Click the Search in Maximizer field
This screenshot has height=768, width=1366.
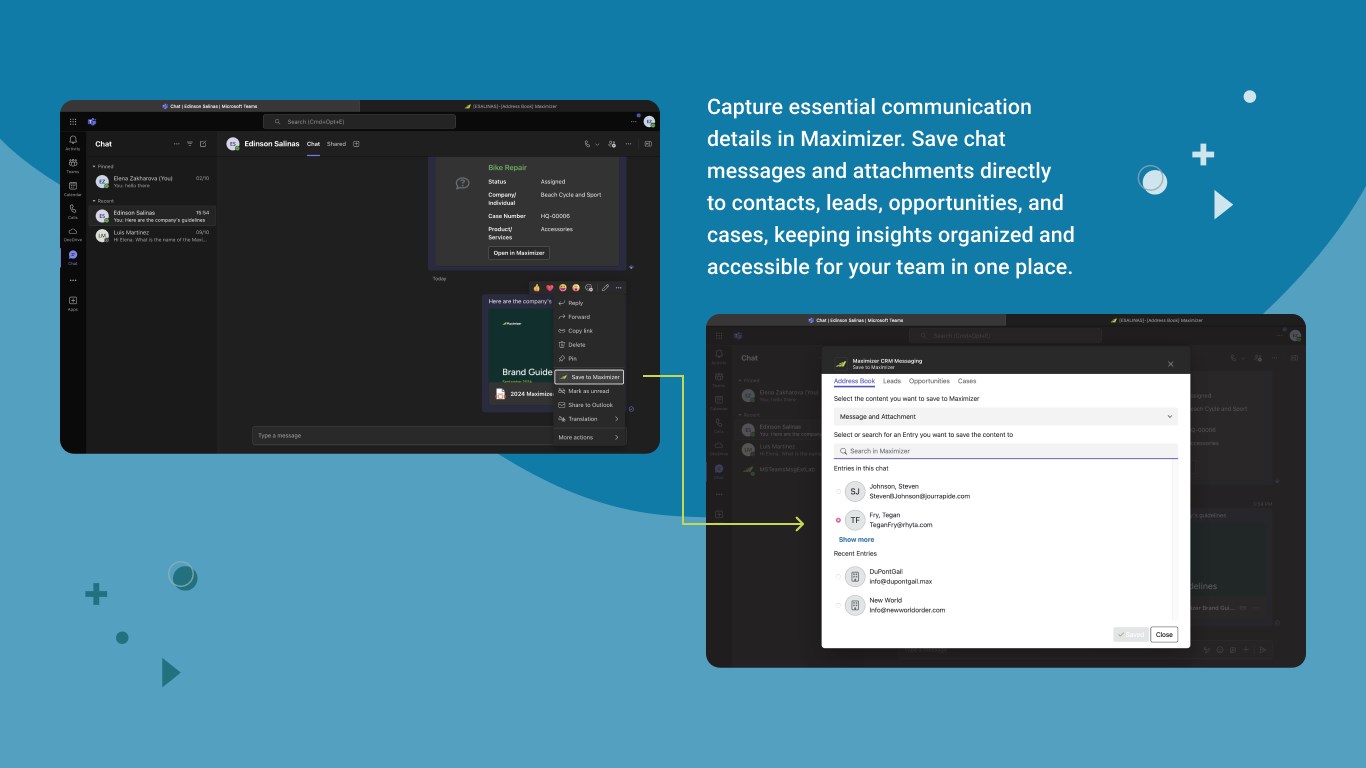click(x=1006, y=451)
